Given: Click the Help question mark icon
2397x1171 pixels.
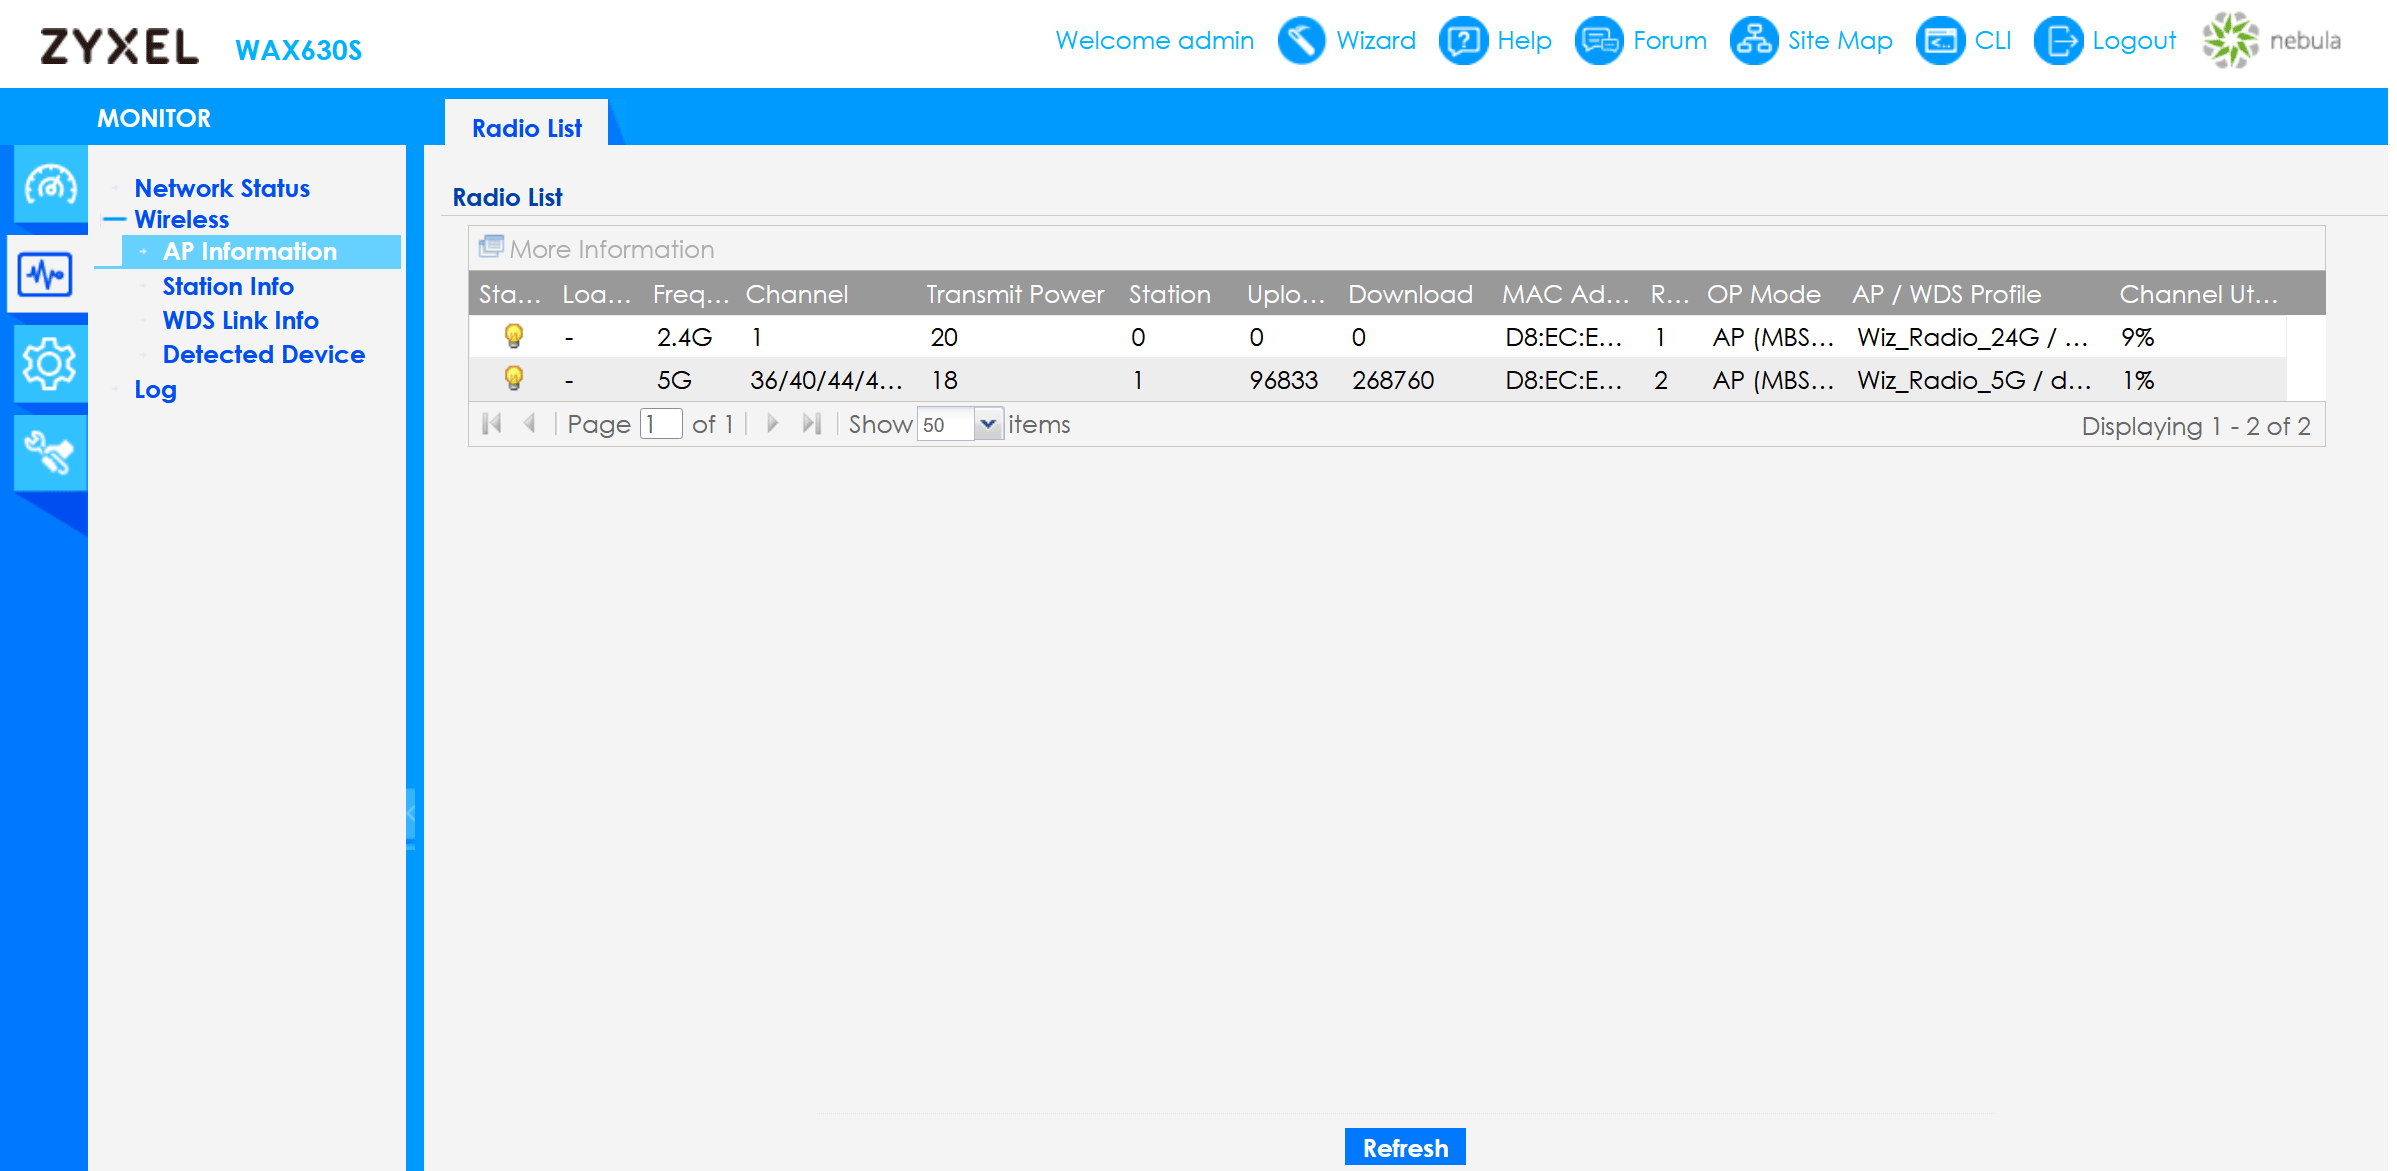Looking at the screenshot, I should pyautogui.click(x=1462, y=41).
